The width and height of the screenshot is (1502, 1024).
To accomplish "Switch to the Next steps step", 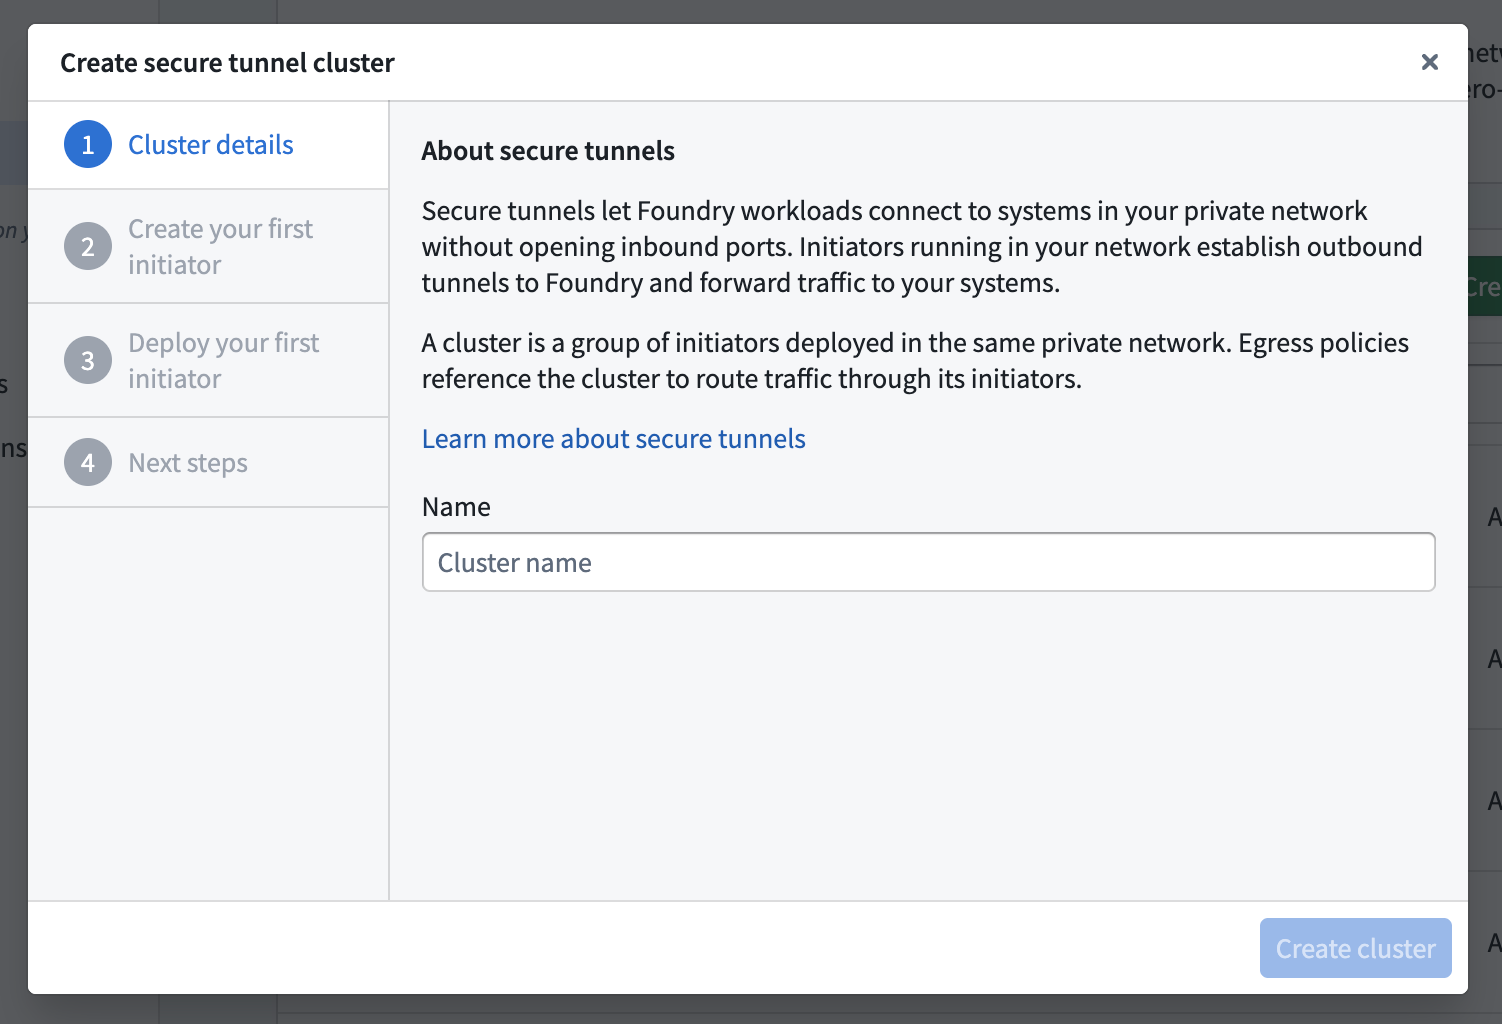I will click(x=208, y=463).
